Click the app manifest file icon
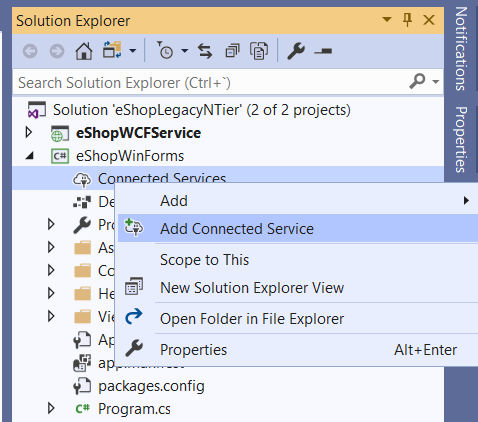478x422 pixels. [82, 363]
